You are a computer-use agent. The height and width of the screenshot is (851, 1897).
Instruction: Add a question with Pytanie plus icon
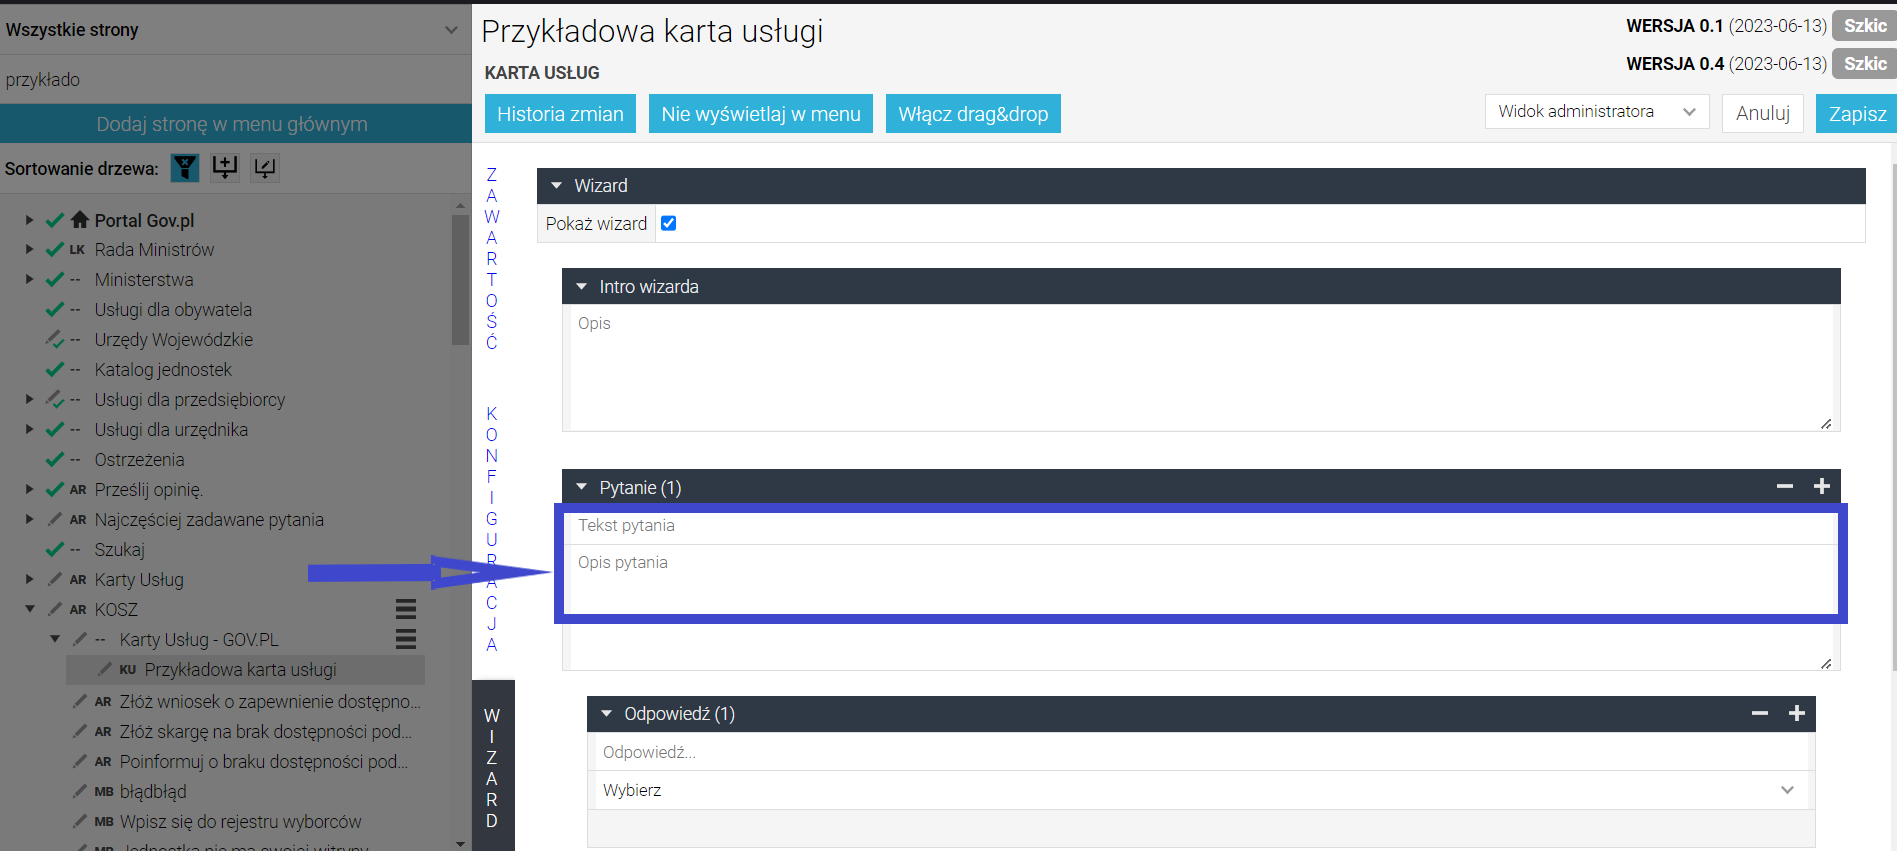(1822, 487)
